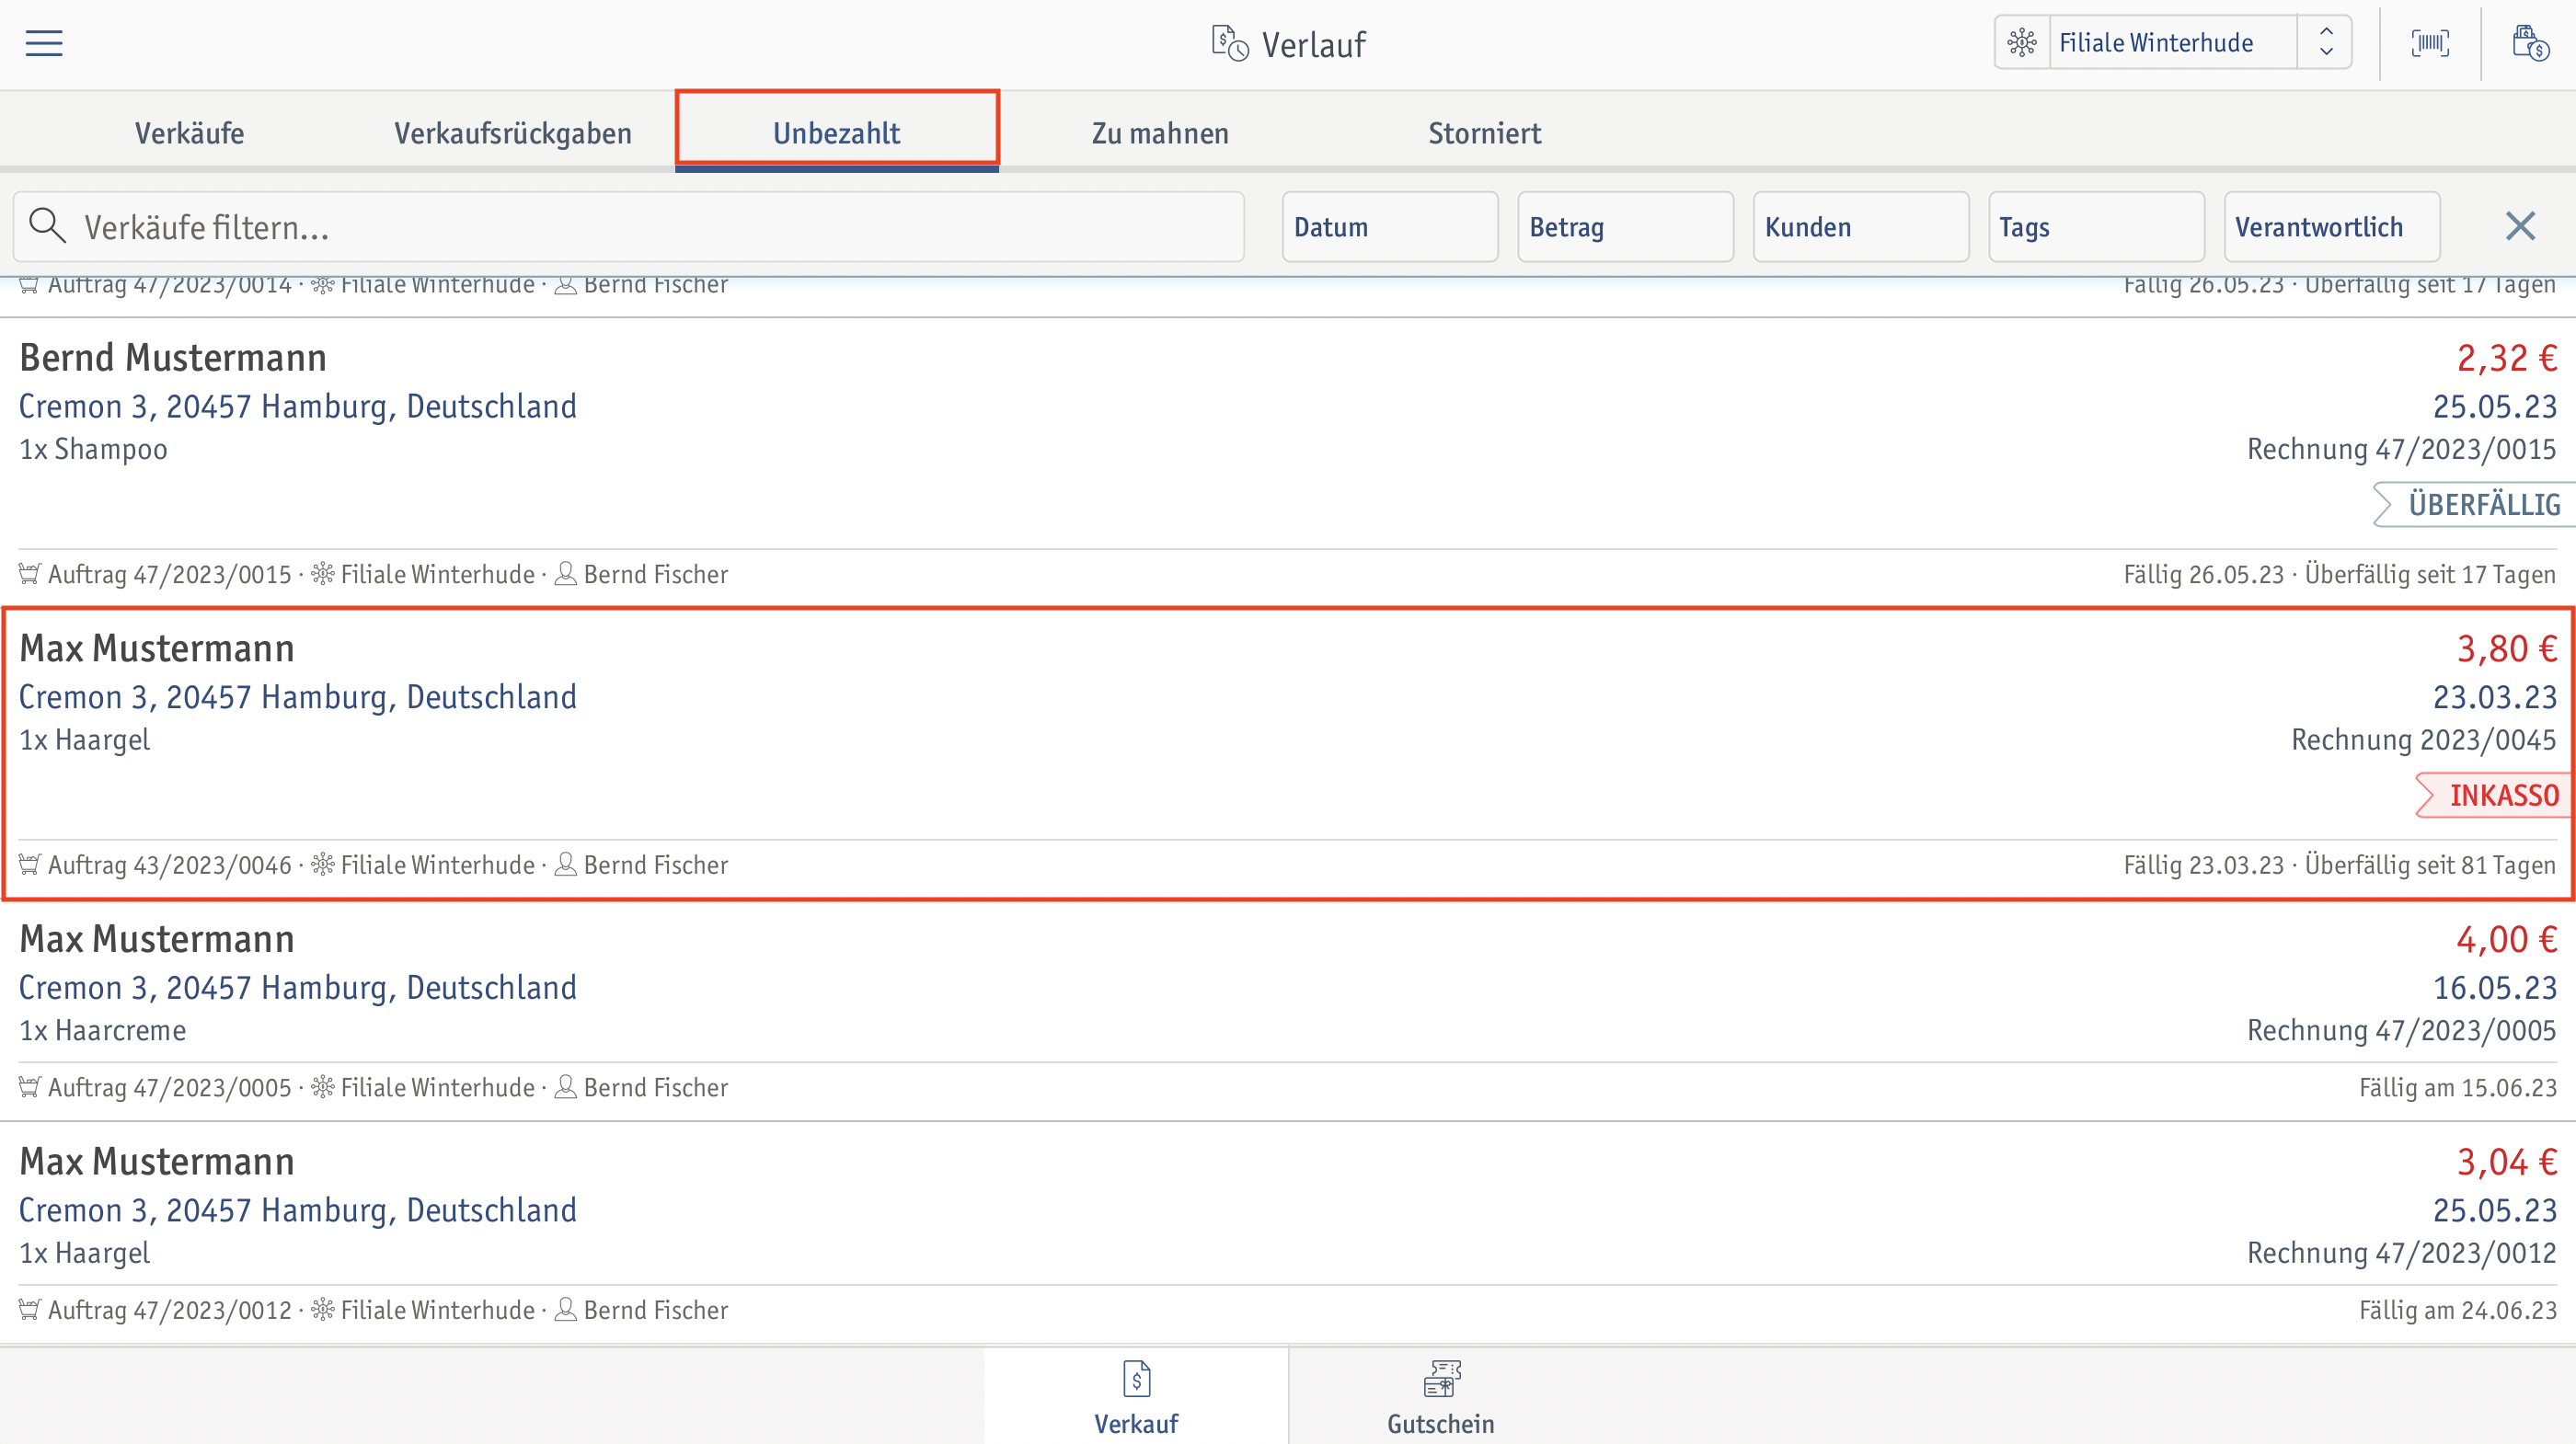
Task: Click Rechnung 47/2023/0015
Action: point(2401,449)
